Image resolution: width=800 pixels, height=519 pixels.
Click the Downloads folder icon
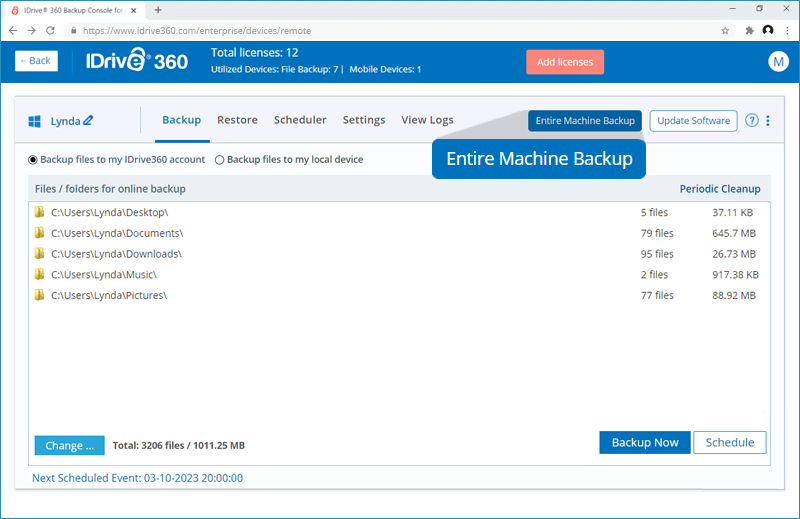(x=39, y=254)
